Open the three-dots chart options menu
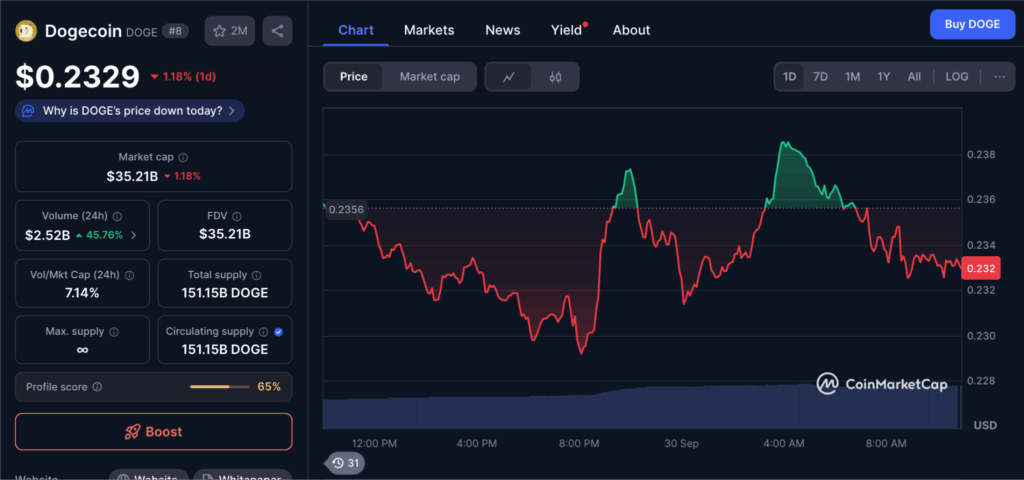Image resolution: width=1024 pixels, height=480 pixels. 998,77
